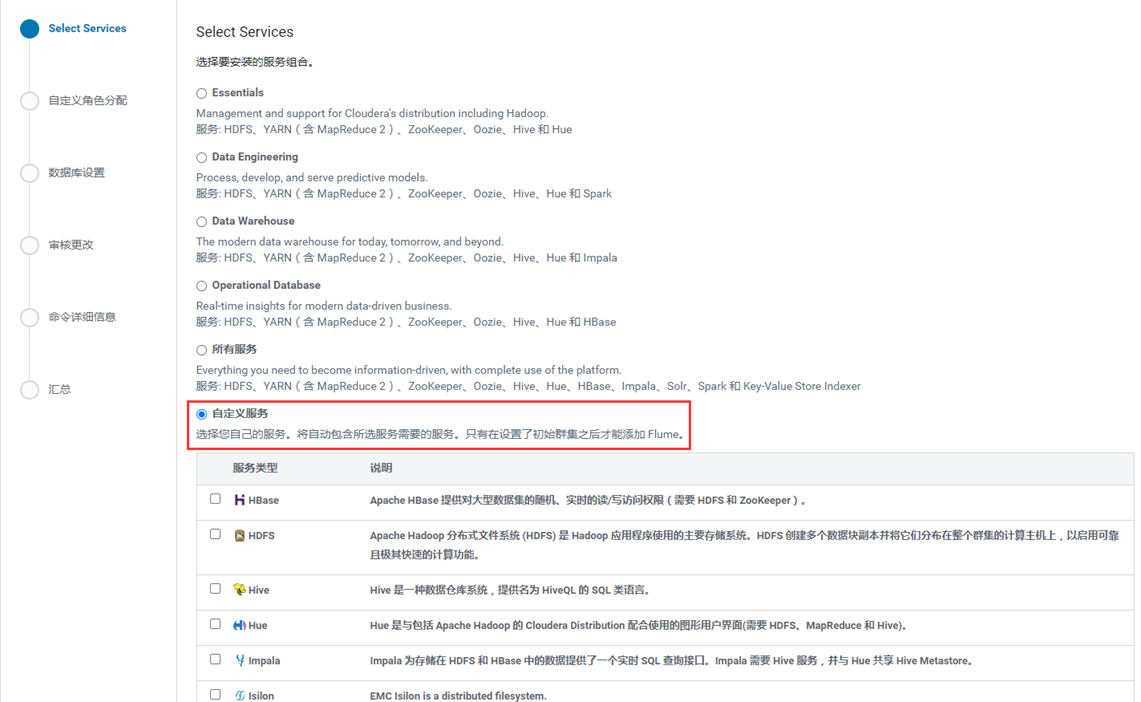The height and width of the screenshot is (702, 1141).
Task: Check the Hue service checkbox
Action: point(215,623)
